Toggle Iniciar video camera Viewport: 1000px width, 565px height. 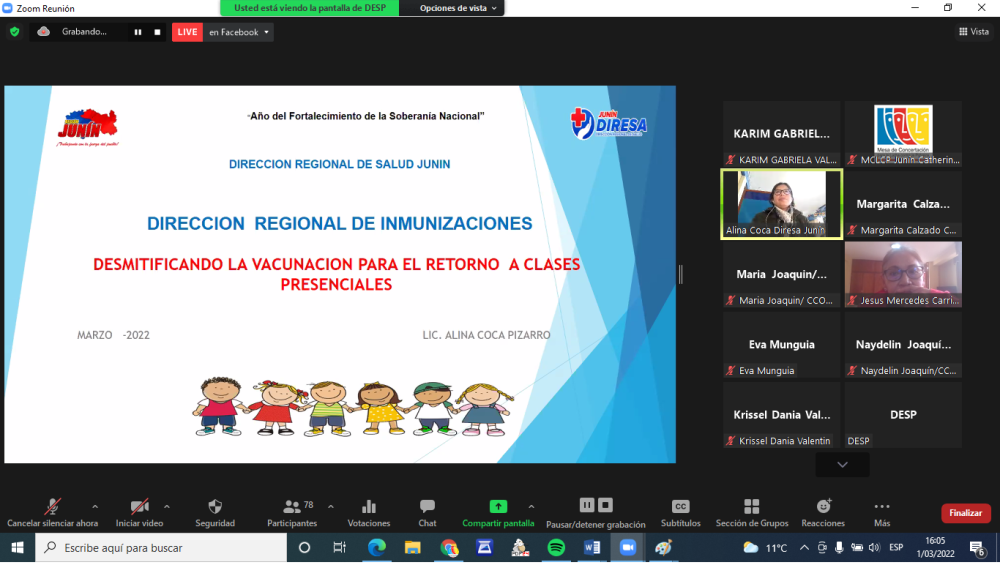pos(140,512)
